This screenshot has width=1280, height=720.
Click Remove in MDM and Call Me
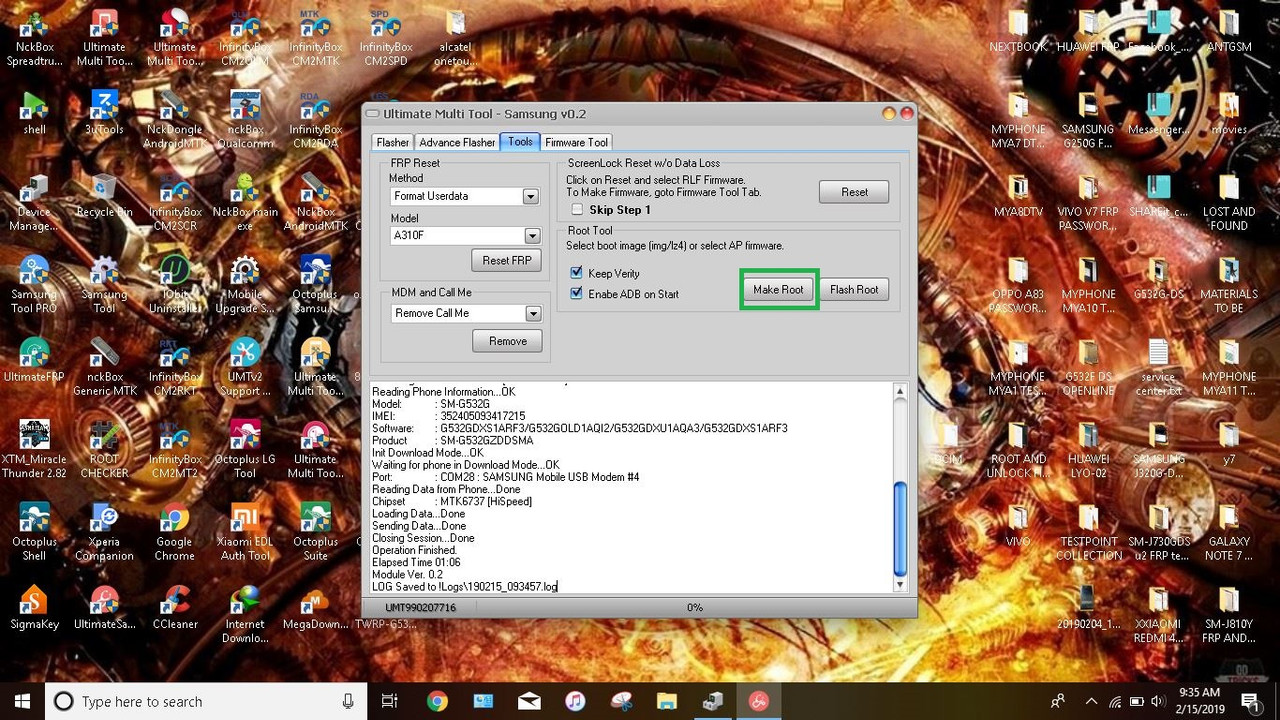(x=507, y=341)
